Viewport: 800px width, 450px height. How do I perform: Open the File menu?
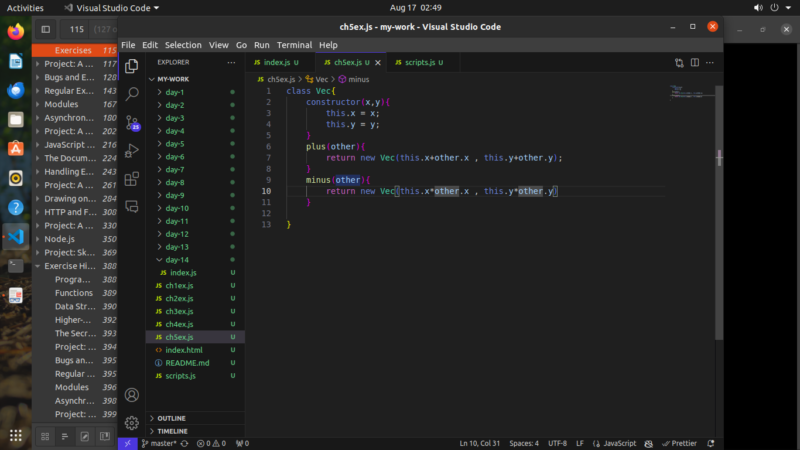128,45
